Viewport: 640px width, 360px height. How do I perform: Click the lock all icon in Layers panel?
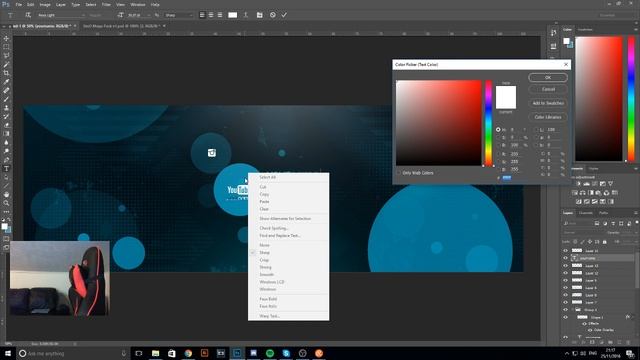pos(604,242)
